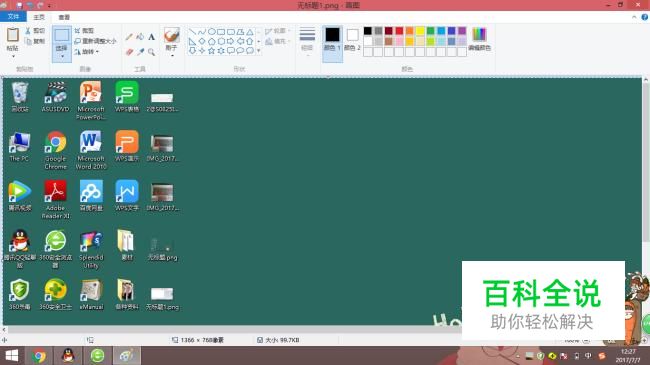Viewport: 650px width, 365px height.
Task: Expand the Paste dropdown arrow
Action: point(13,56)
